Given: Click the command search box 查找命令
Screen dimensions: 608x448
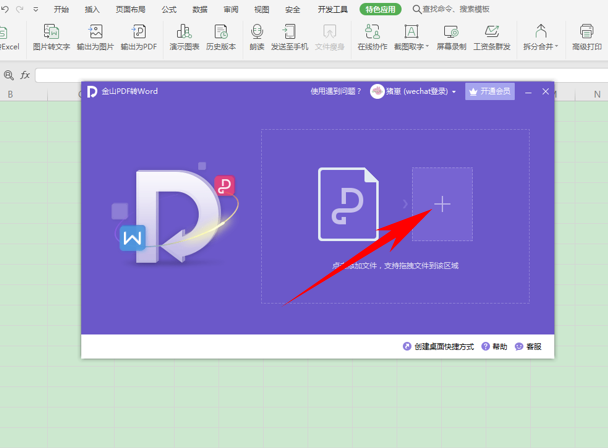Looking at the screenshot, I should [x=470, y=9].
